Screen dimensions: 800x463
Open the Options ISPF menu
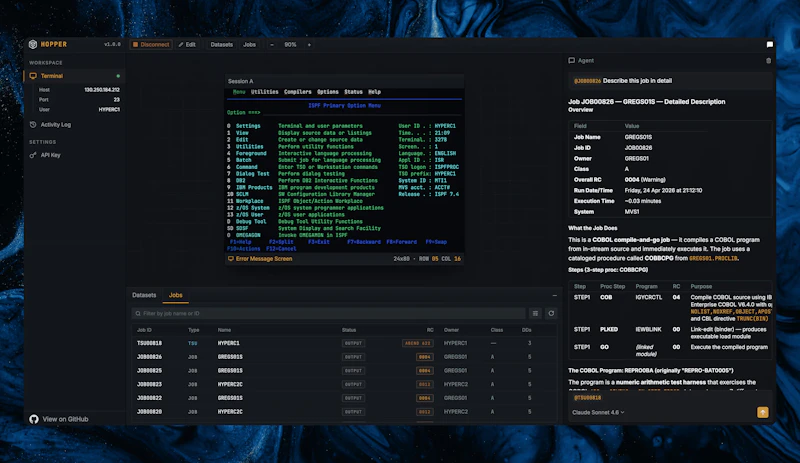point(328,92)
